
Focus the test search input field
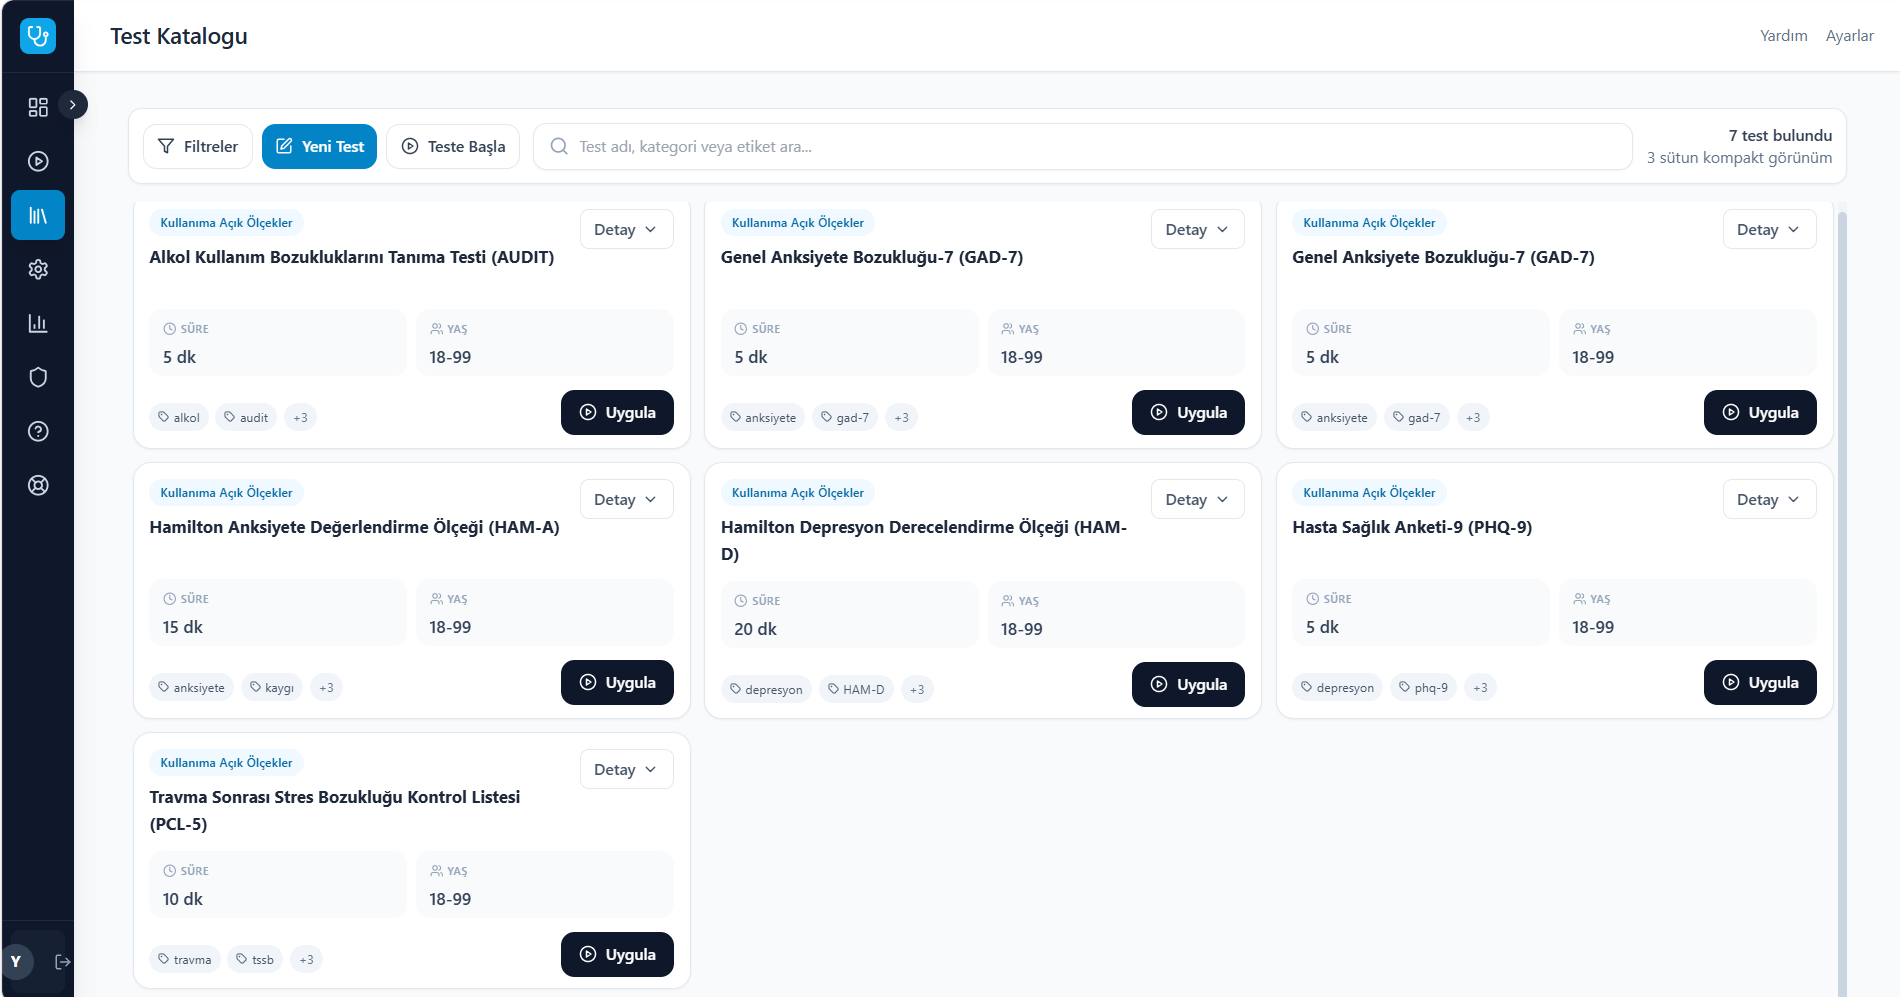pos(1083,146)
